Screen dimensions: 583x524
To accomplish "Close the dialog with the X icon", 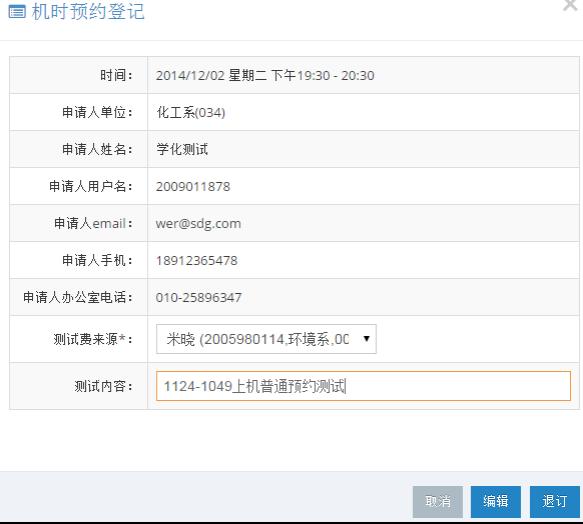I will pos(570,5).
